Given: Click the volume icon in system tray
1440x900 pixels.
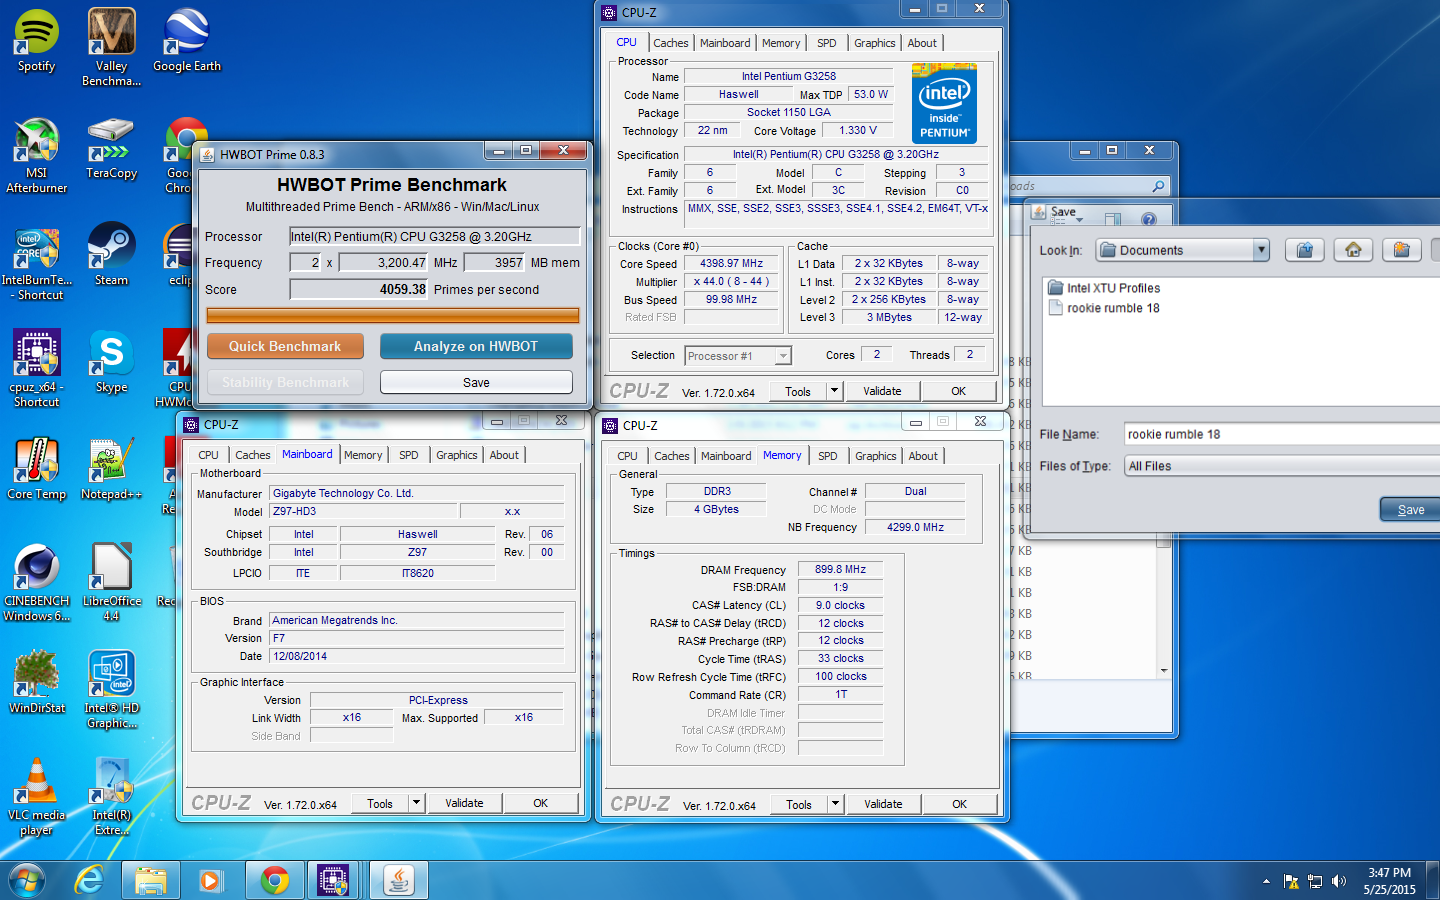Looking at the screenshot, I should tap(1339, 881).
